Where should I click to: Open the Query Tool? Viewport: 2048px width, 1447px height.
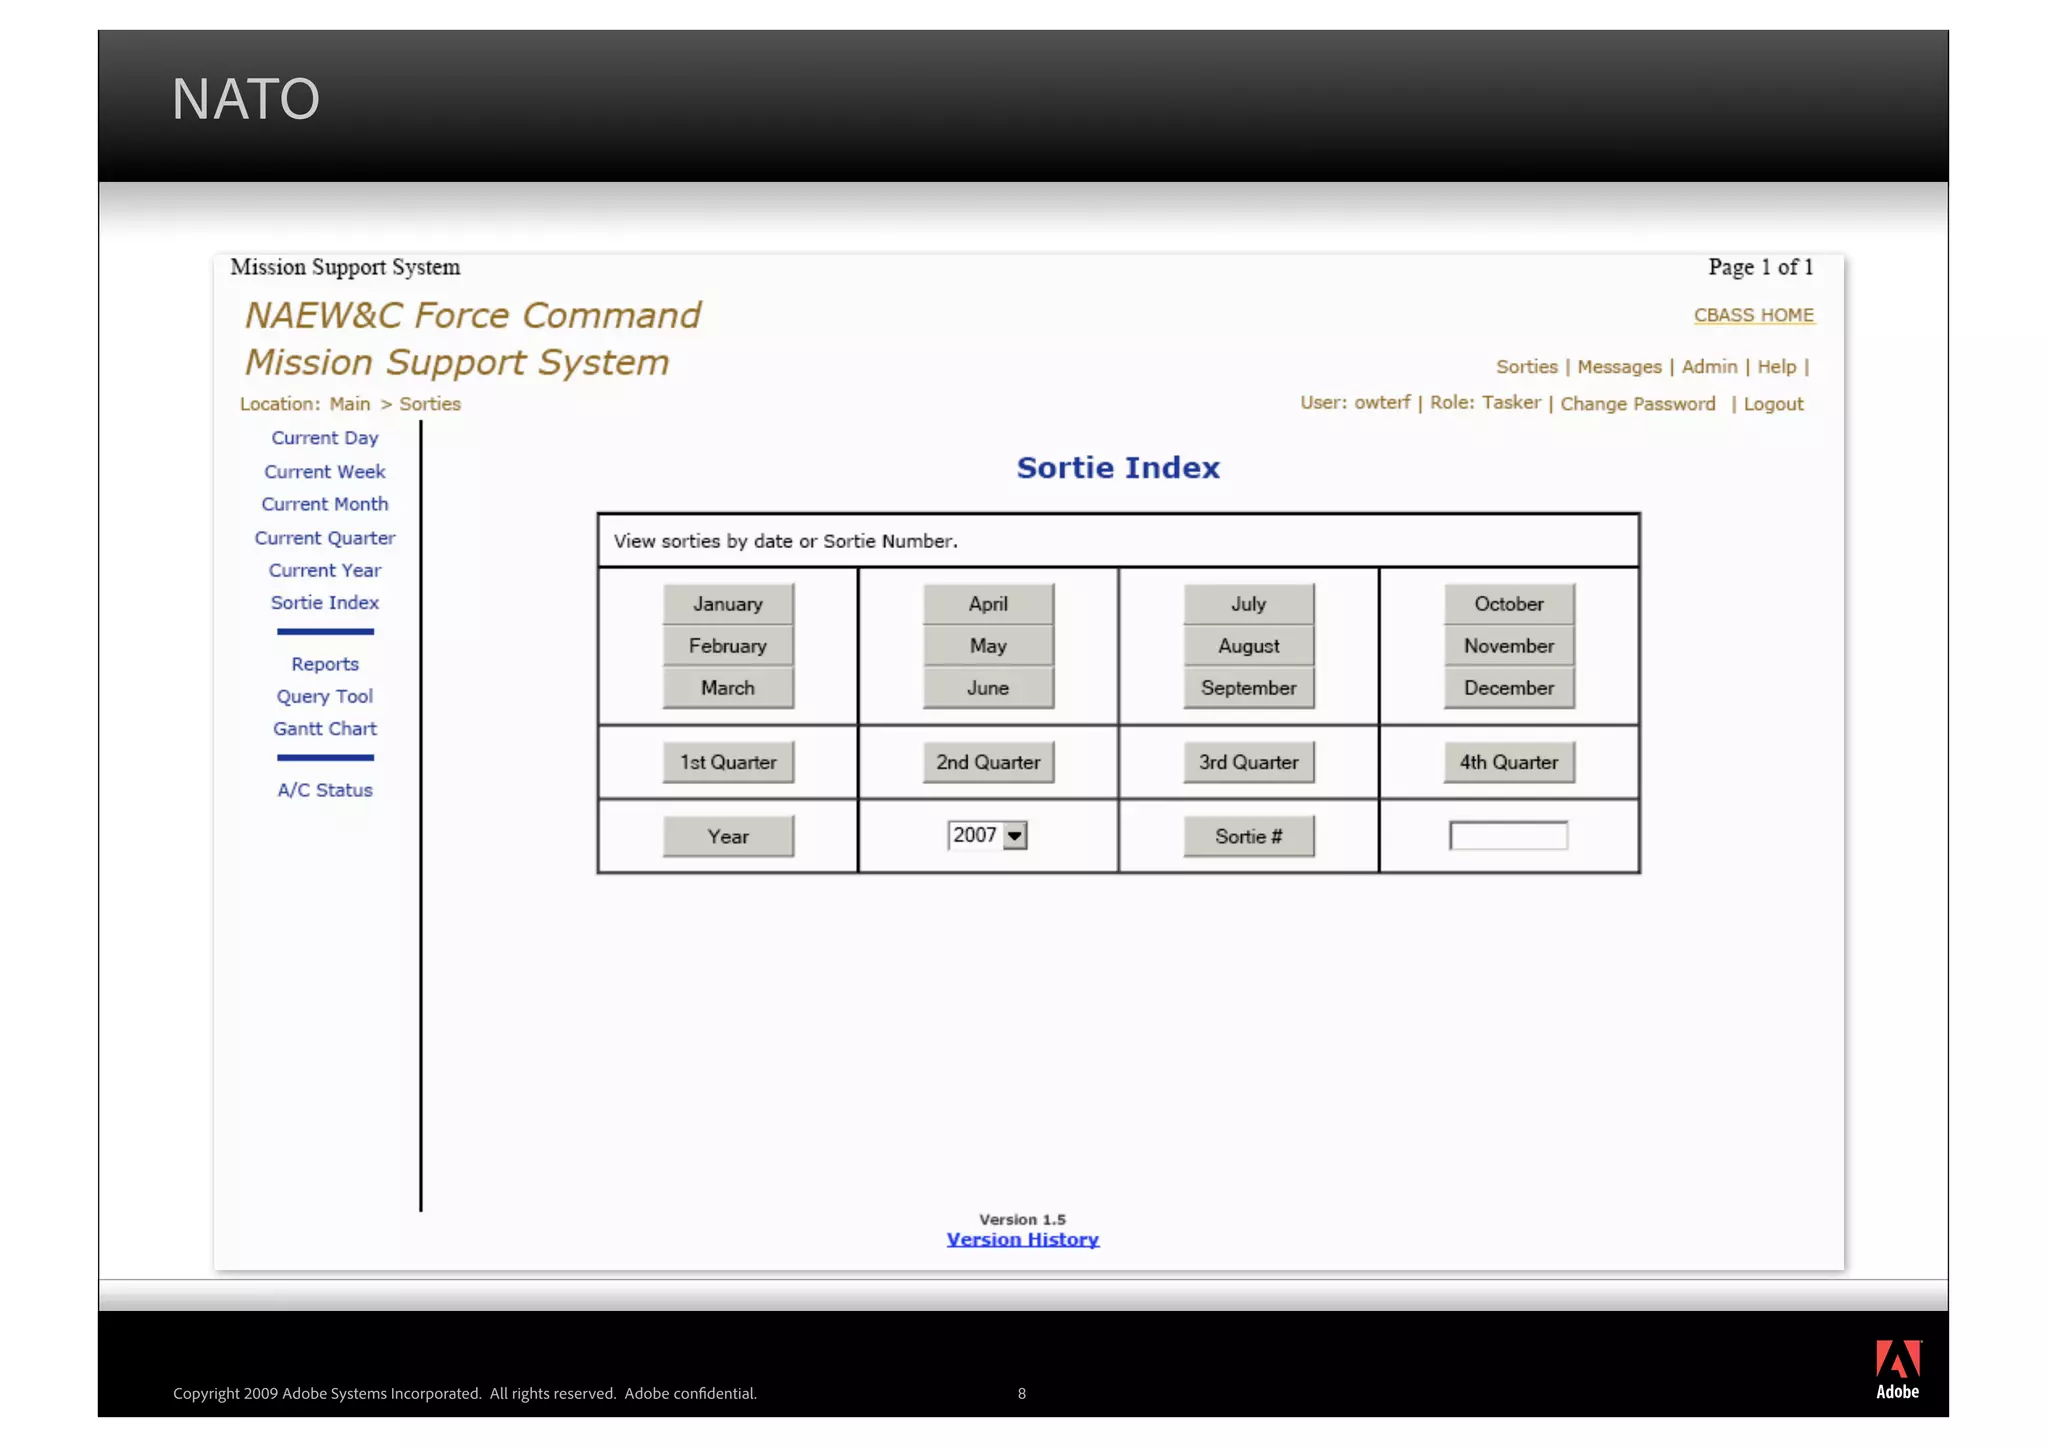(x=324, y=697)
